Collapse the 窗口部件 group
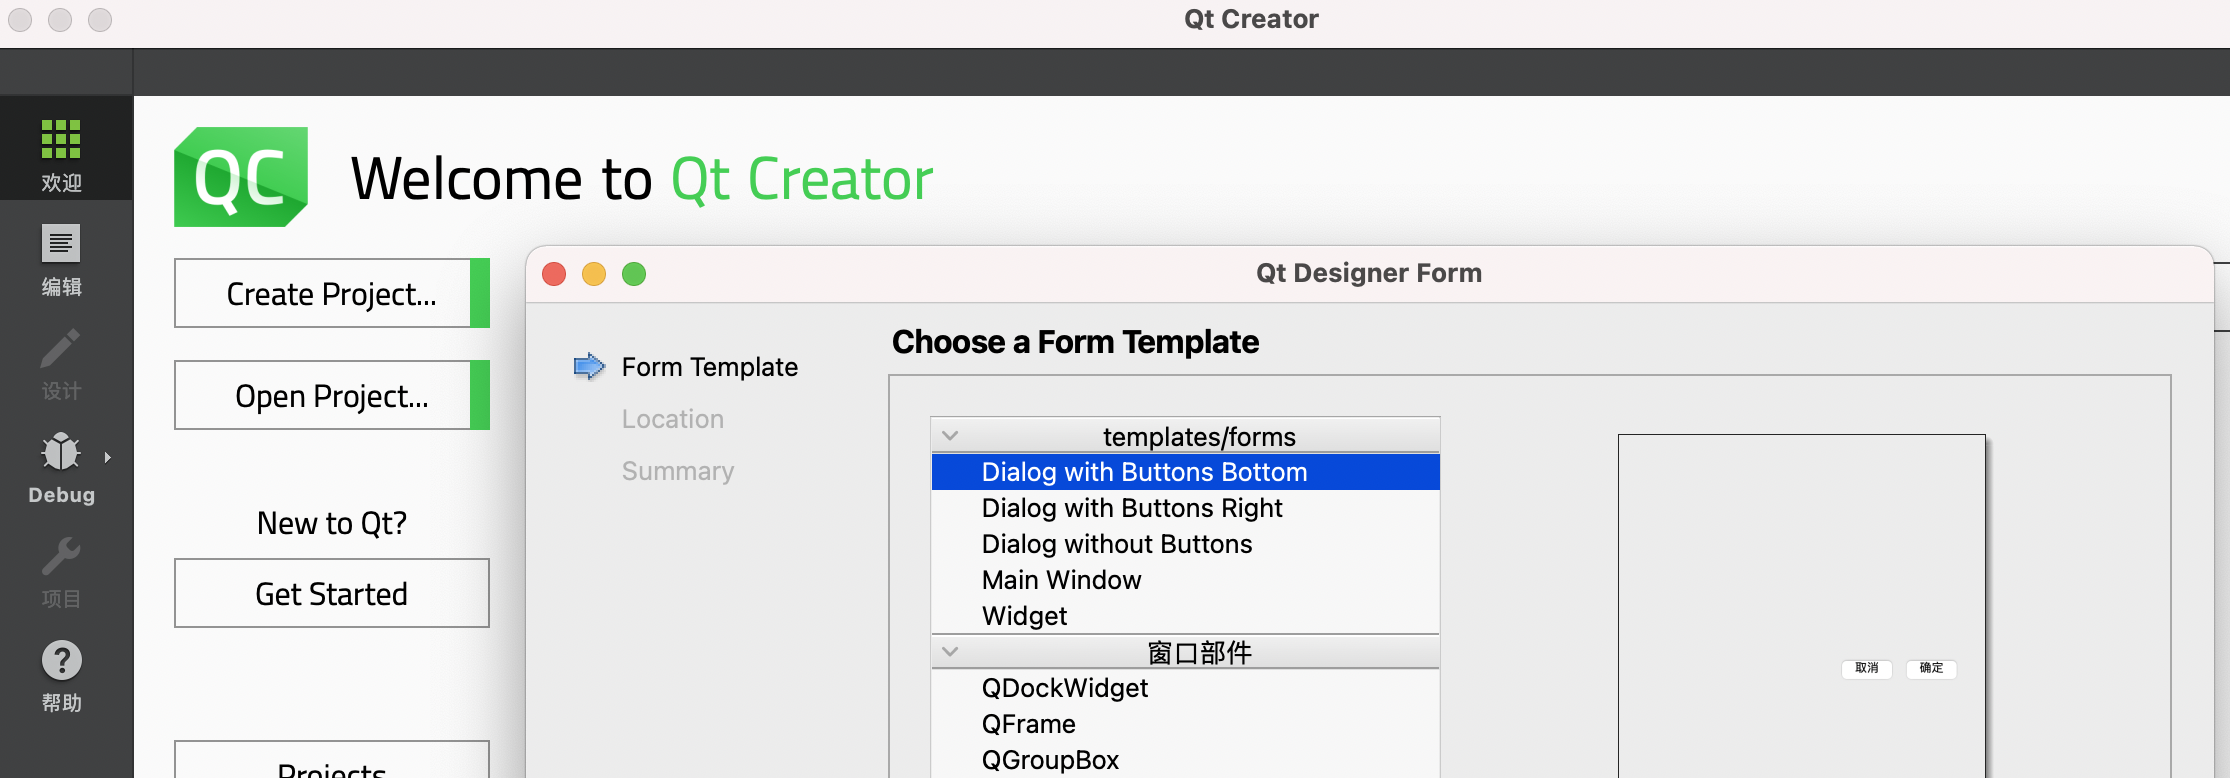 [x=951, y=652]
